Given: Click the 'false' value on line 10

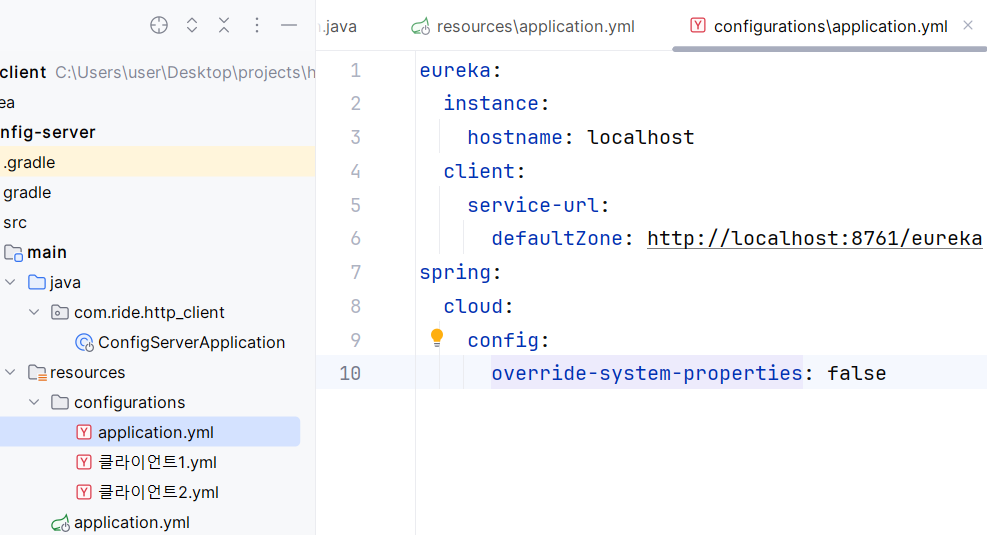Looking at the screenshot, I should tap(857, 373).
